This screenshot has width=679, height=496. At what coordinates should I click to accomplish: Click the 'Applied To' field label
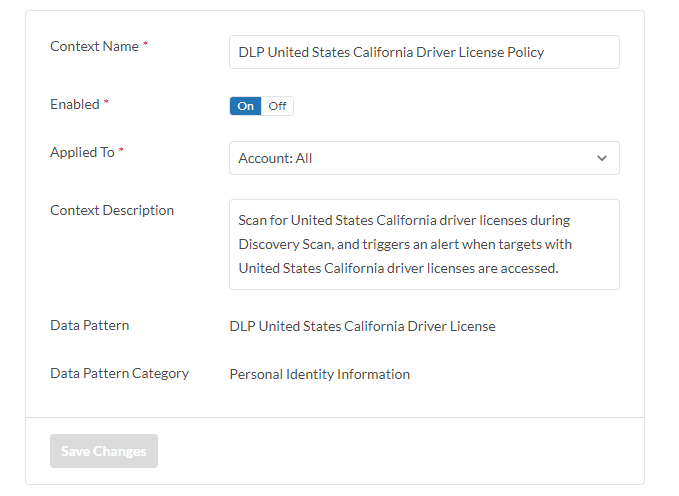[82, 152]
